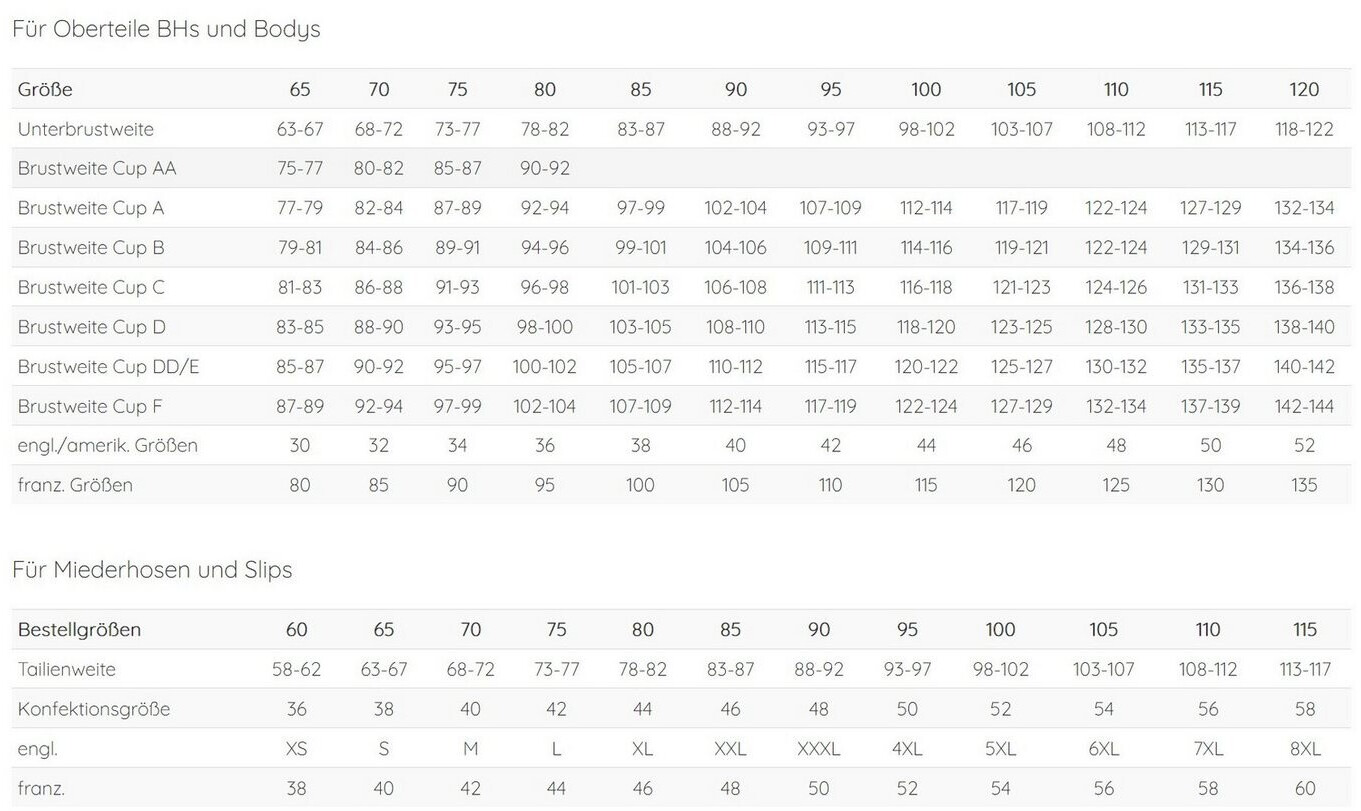This screenshot has width=1361, height=811.
Task: Select the 'Brustweite Cup AA' row label
Action: [x=97, y=168]
